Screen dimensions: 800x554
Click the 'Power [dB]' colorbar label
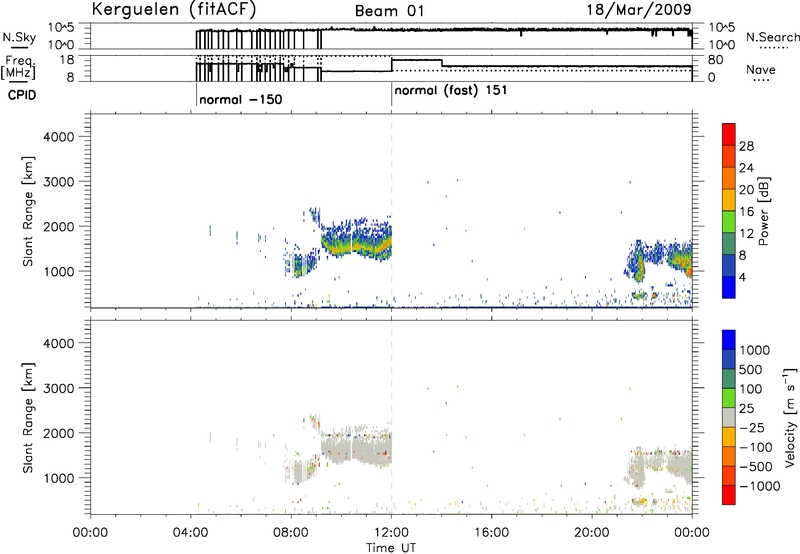point(764,211)
